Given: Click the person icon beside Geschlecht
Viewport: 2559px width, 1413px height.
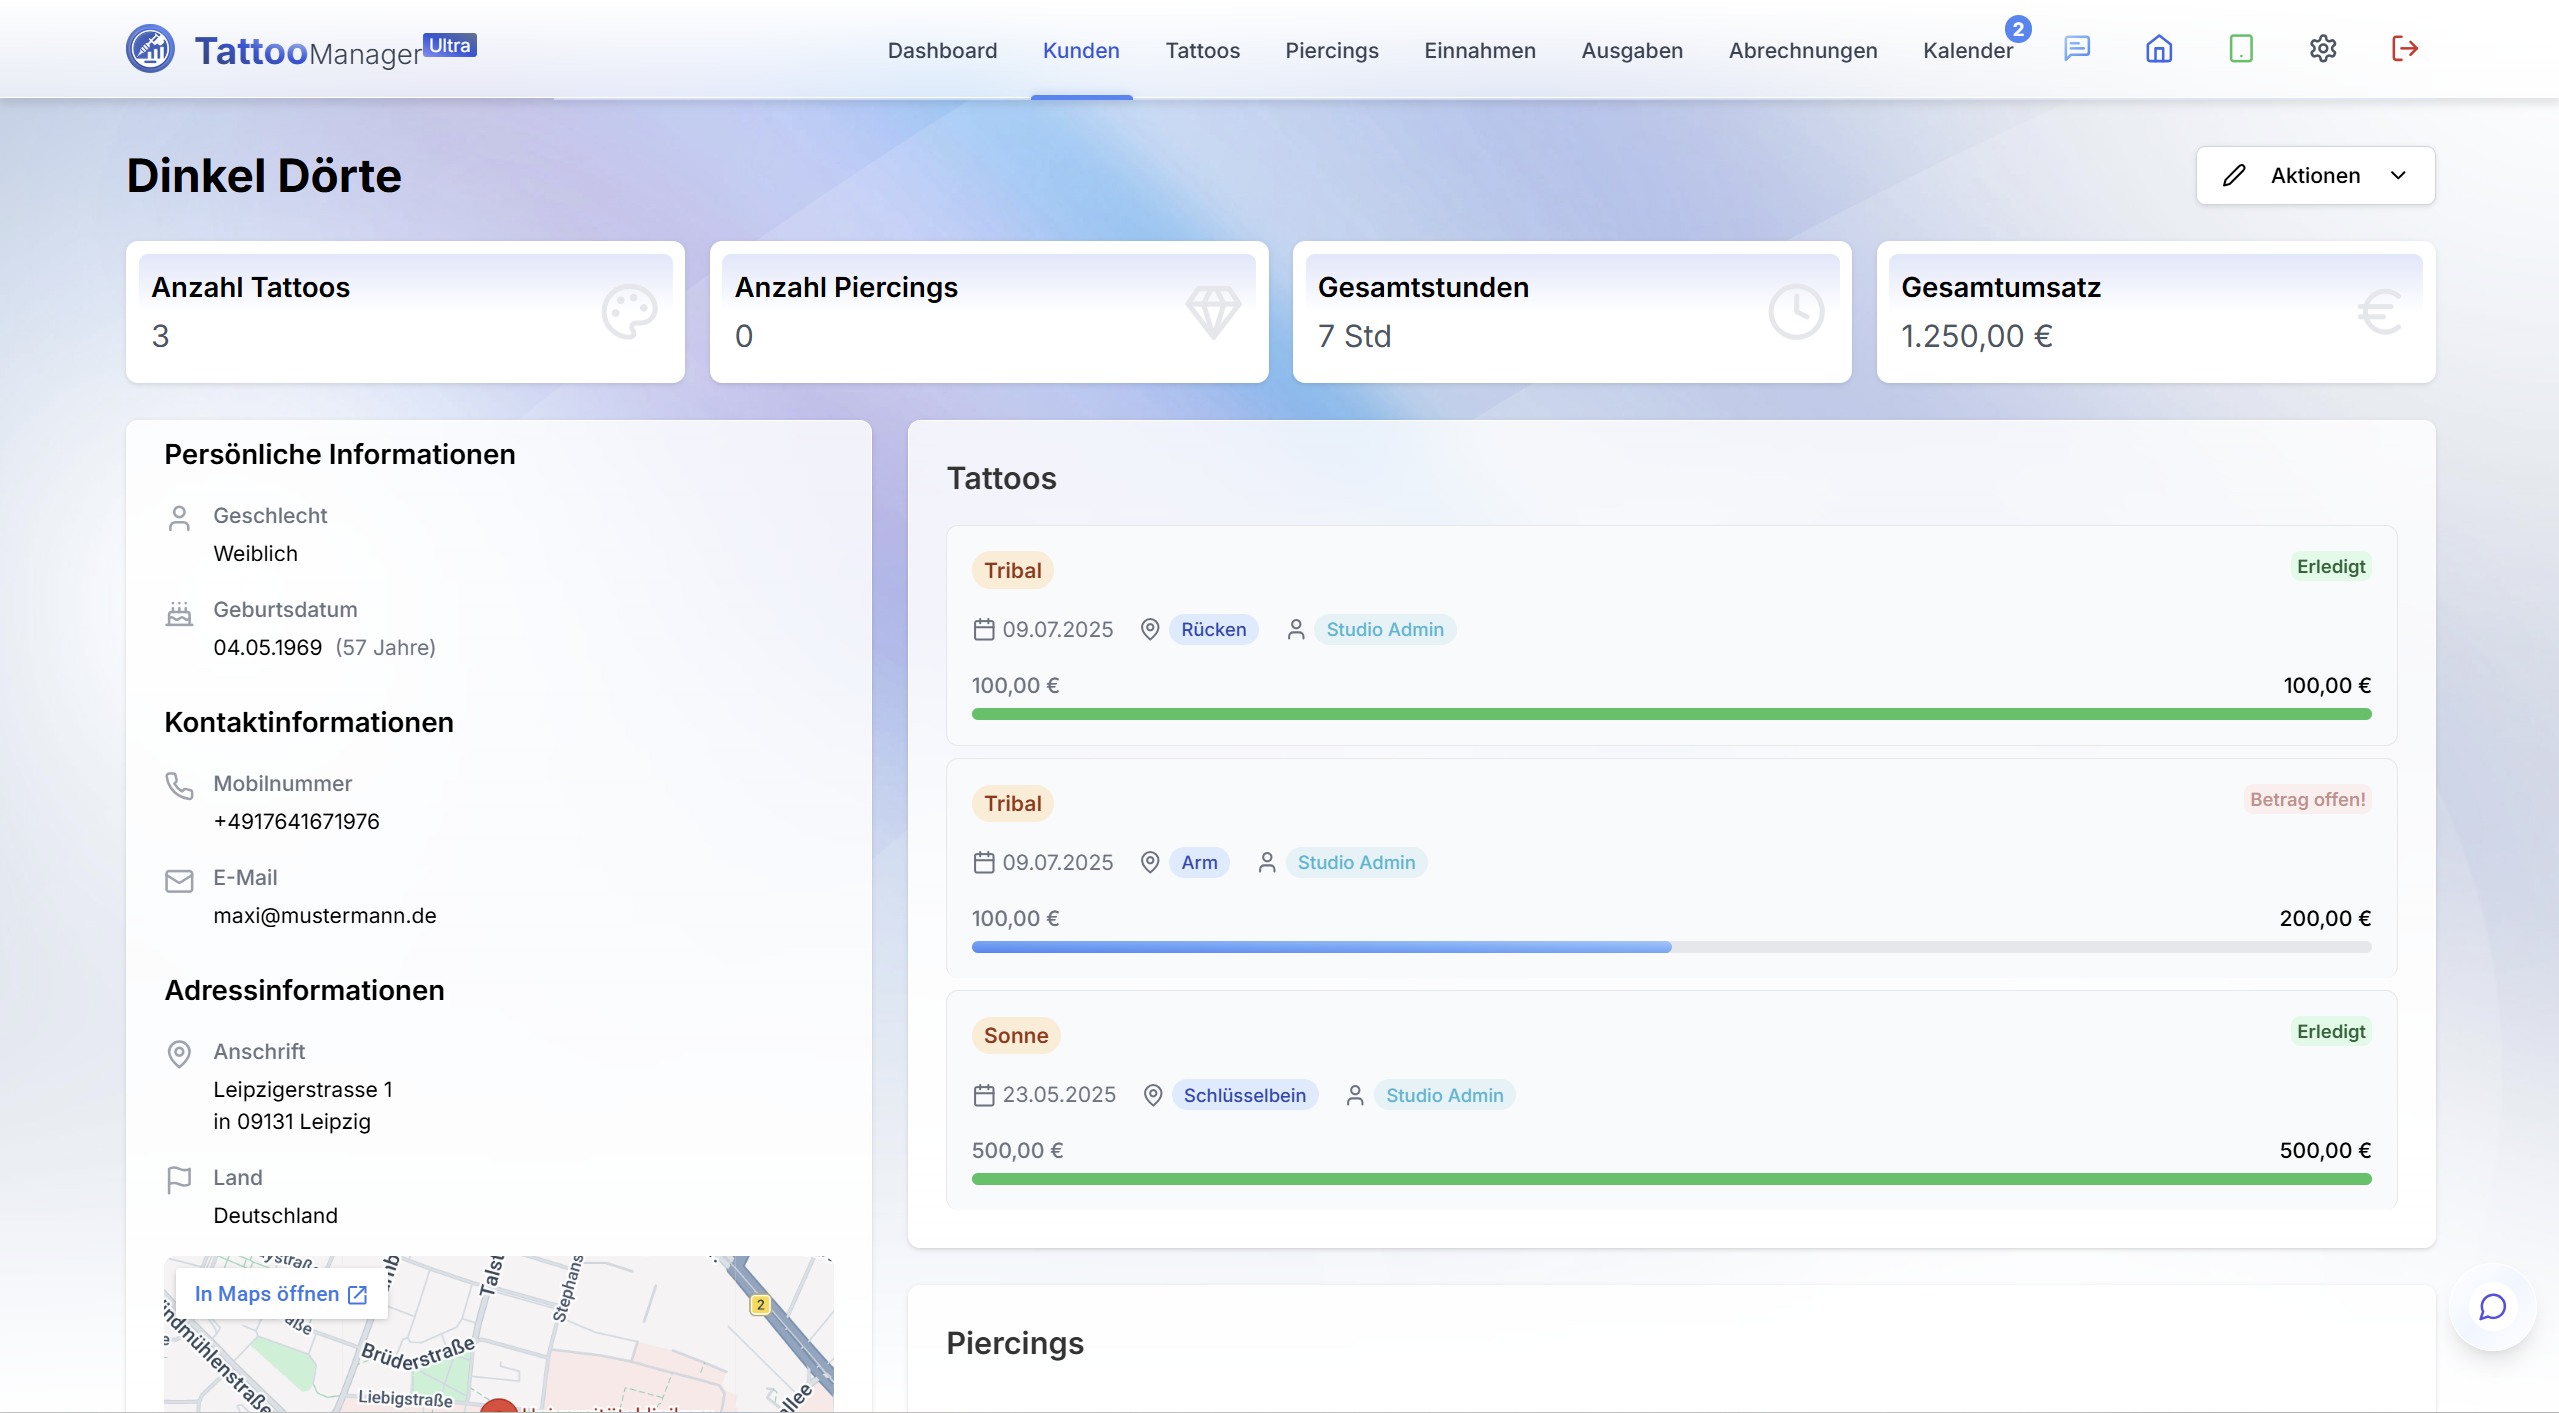Looking at the screenshot, I should tap(179, 518).
